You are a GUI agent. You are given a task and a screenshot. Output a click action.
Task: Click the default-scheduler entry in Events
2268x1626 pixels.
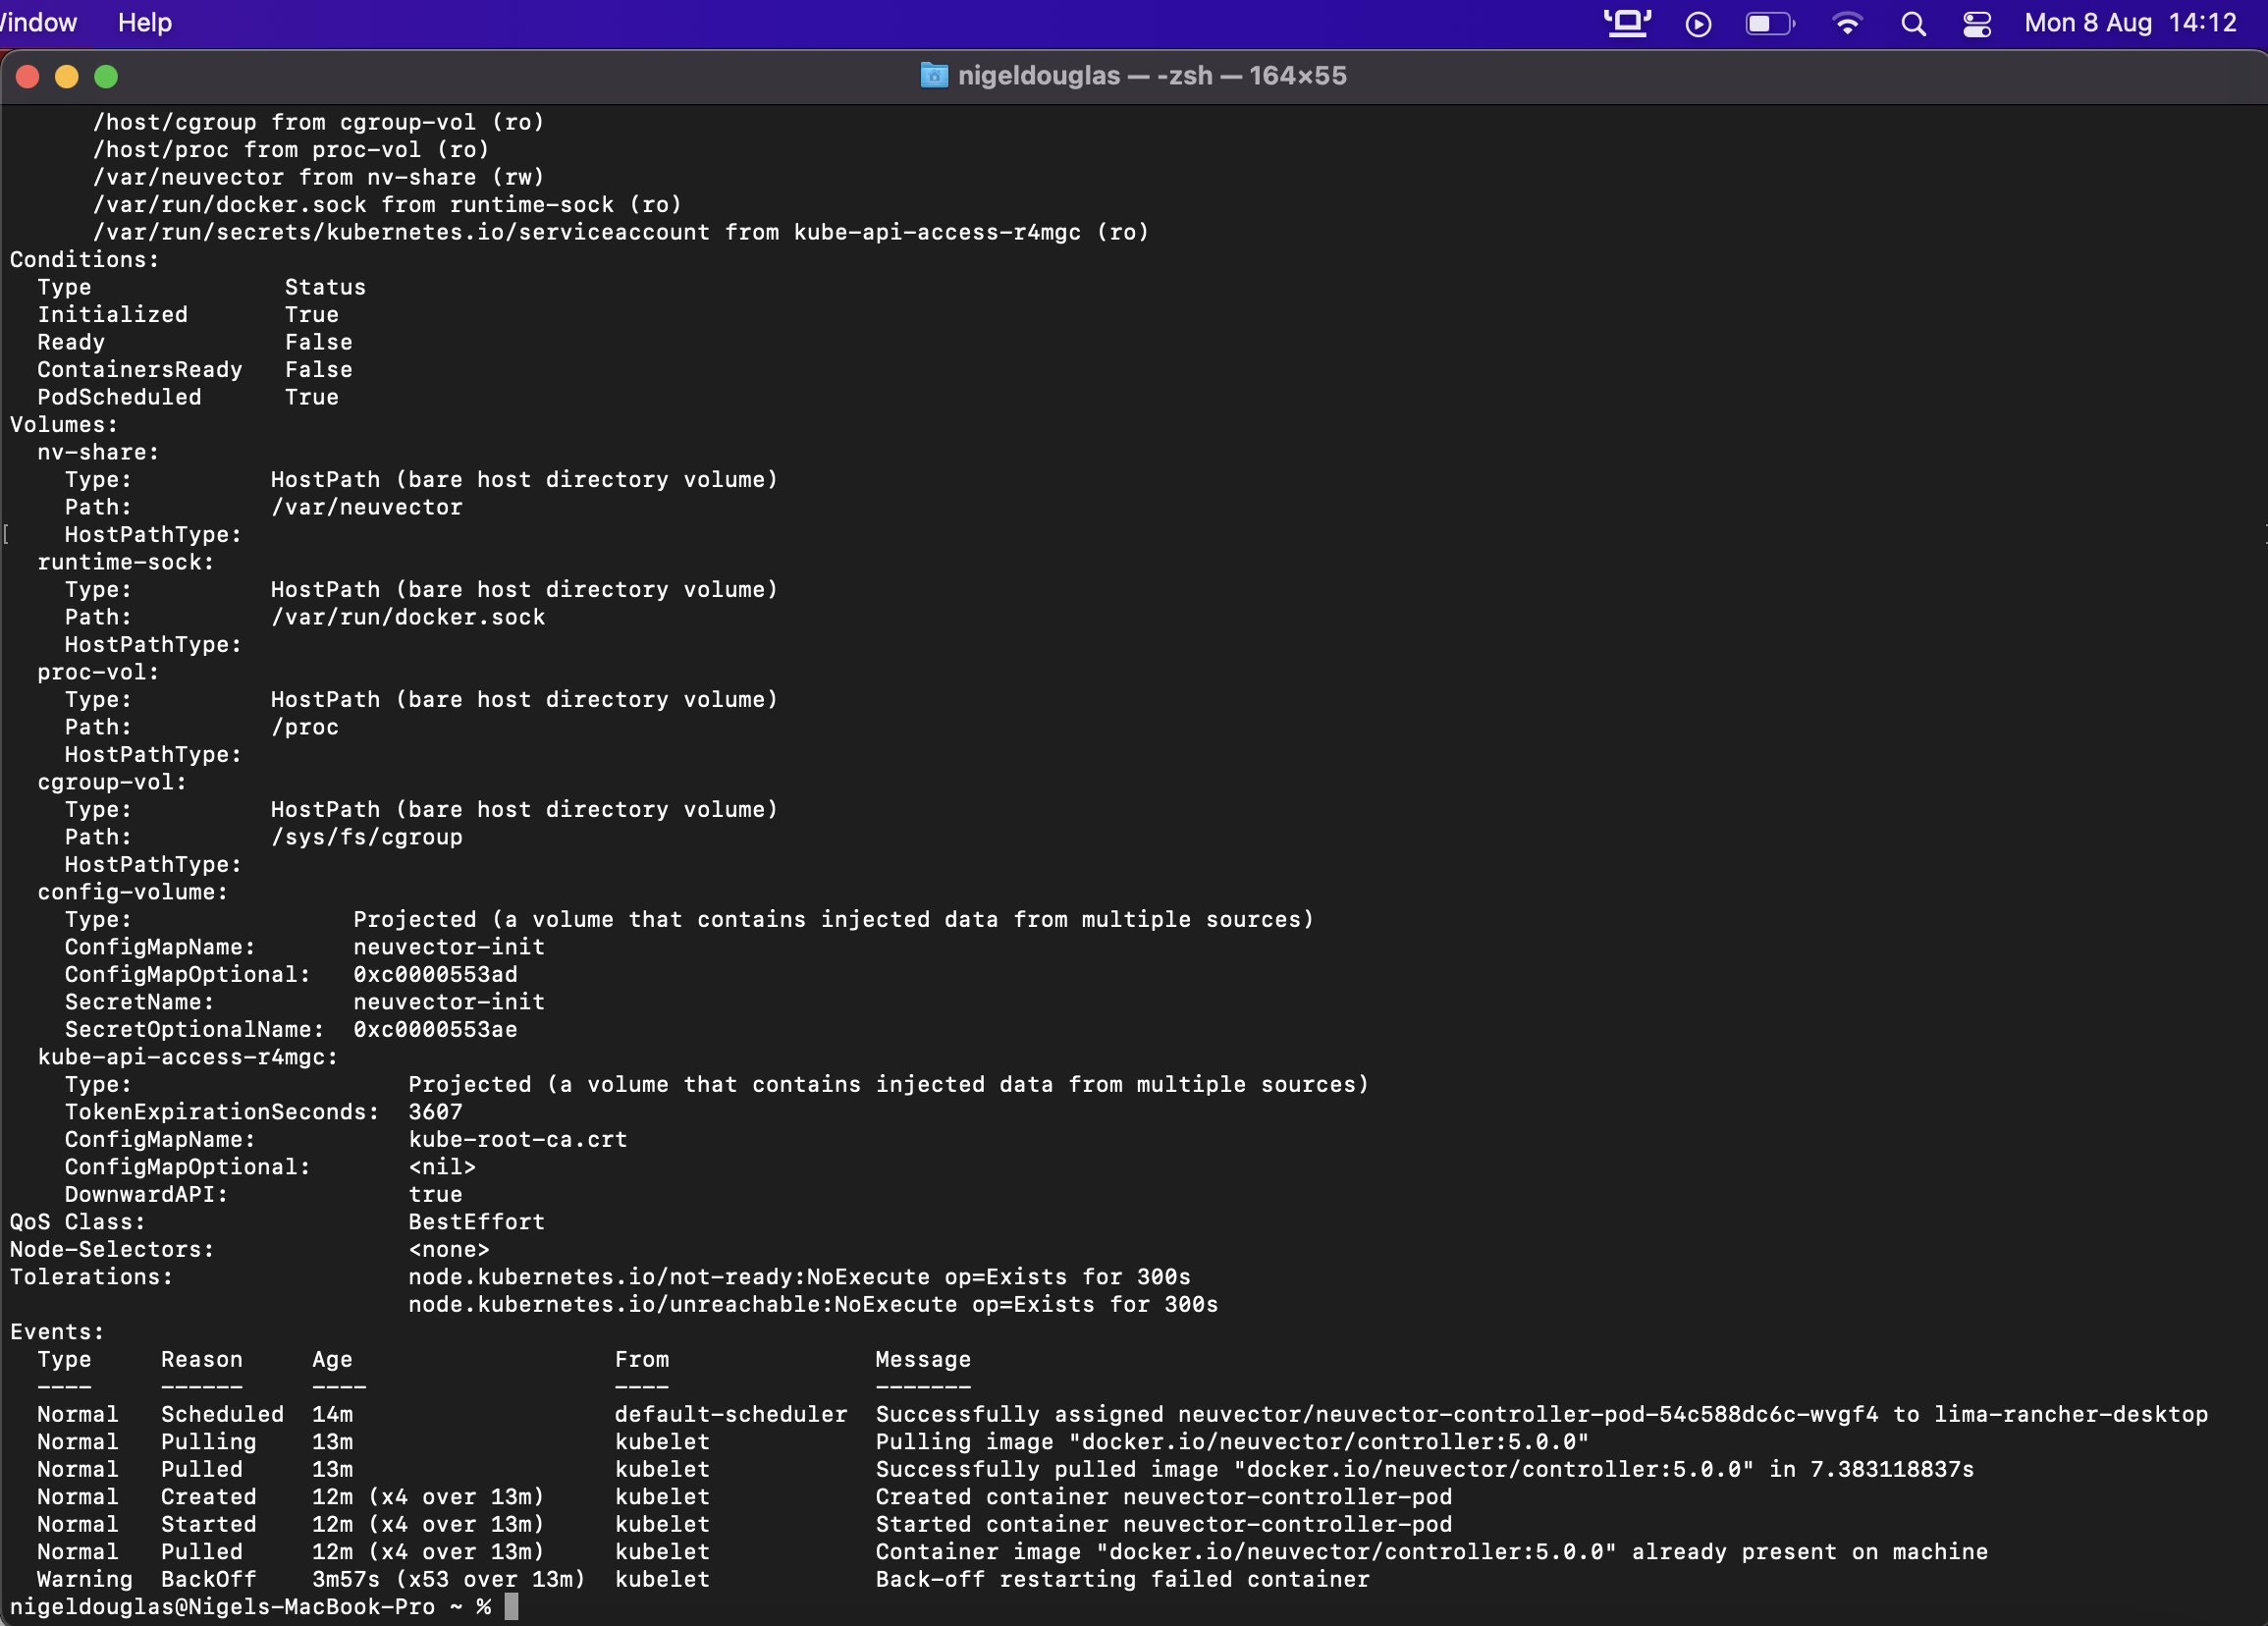(x=732, y=1414)
